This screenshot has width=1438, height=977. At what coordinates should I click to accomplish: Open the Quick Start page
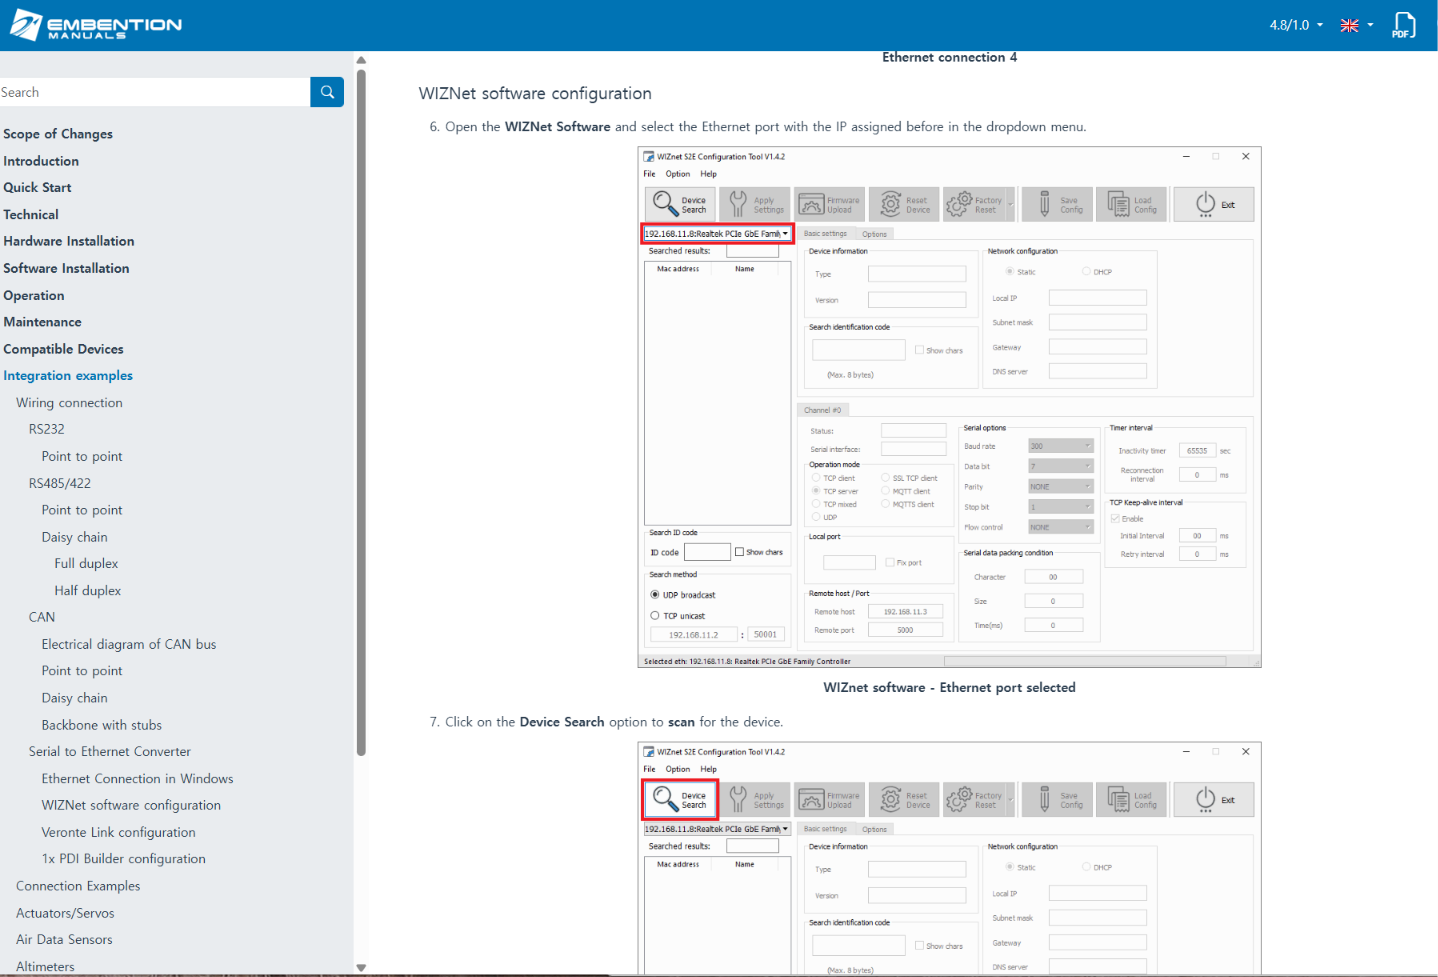37,188
